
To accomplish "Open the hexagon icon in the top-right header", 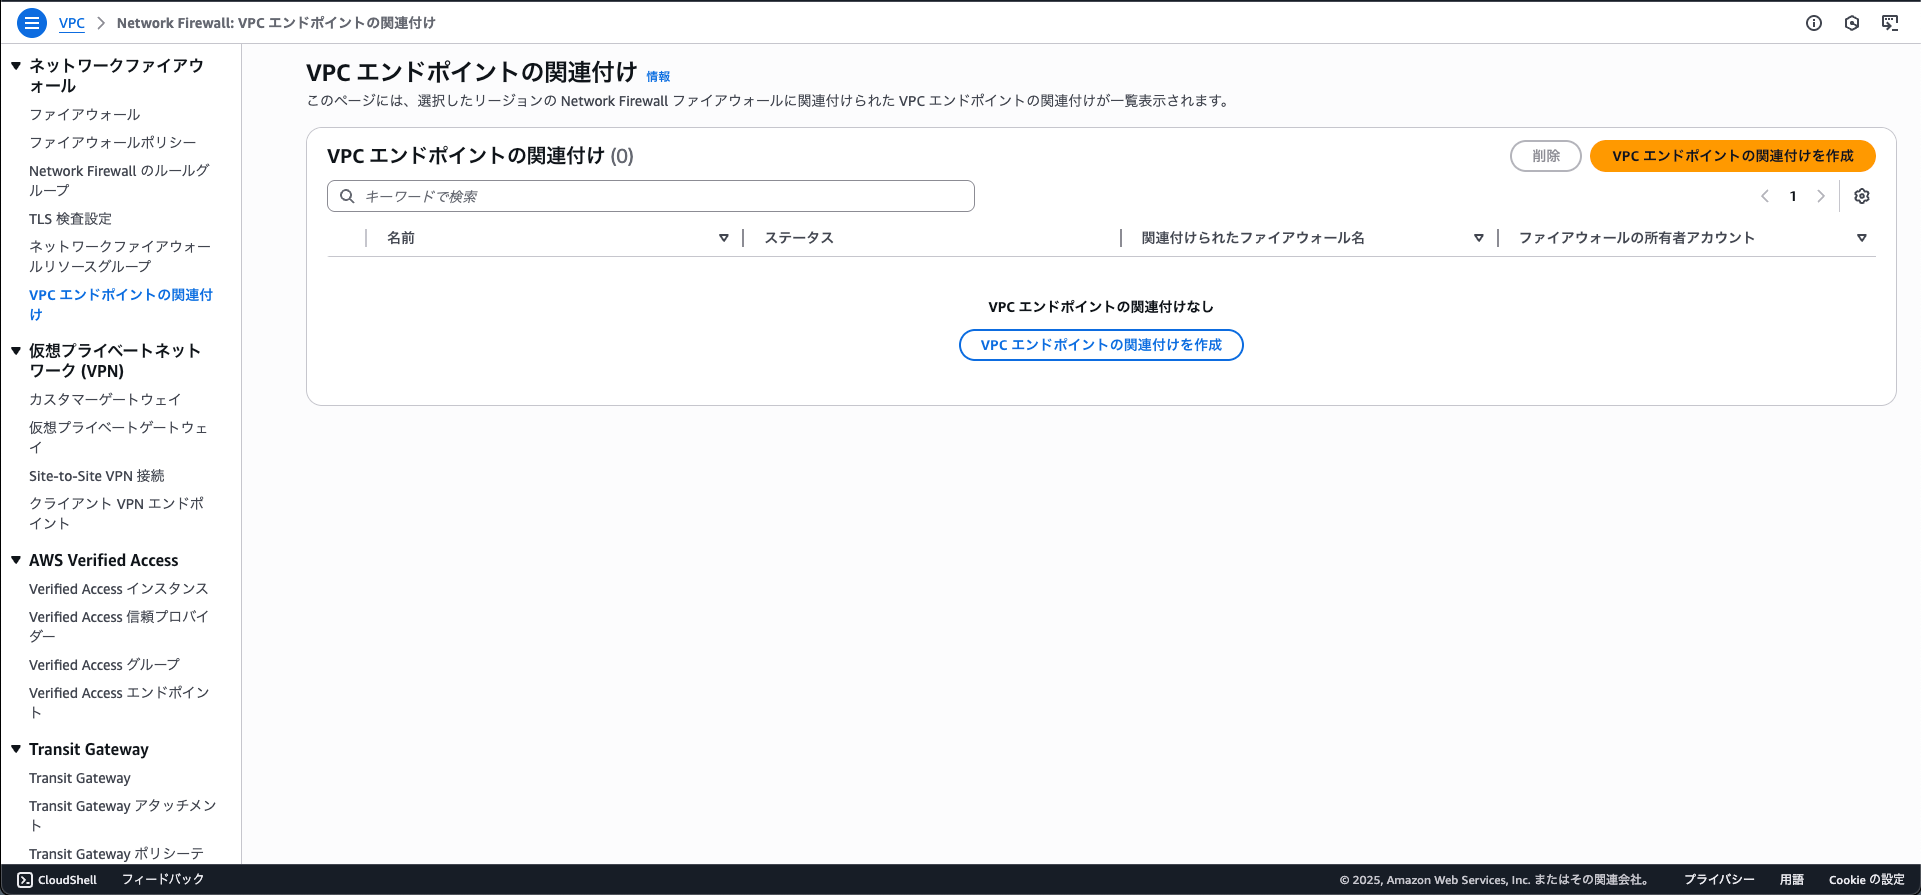I will 1852,23.
